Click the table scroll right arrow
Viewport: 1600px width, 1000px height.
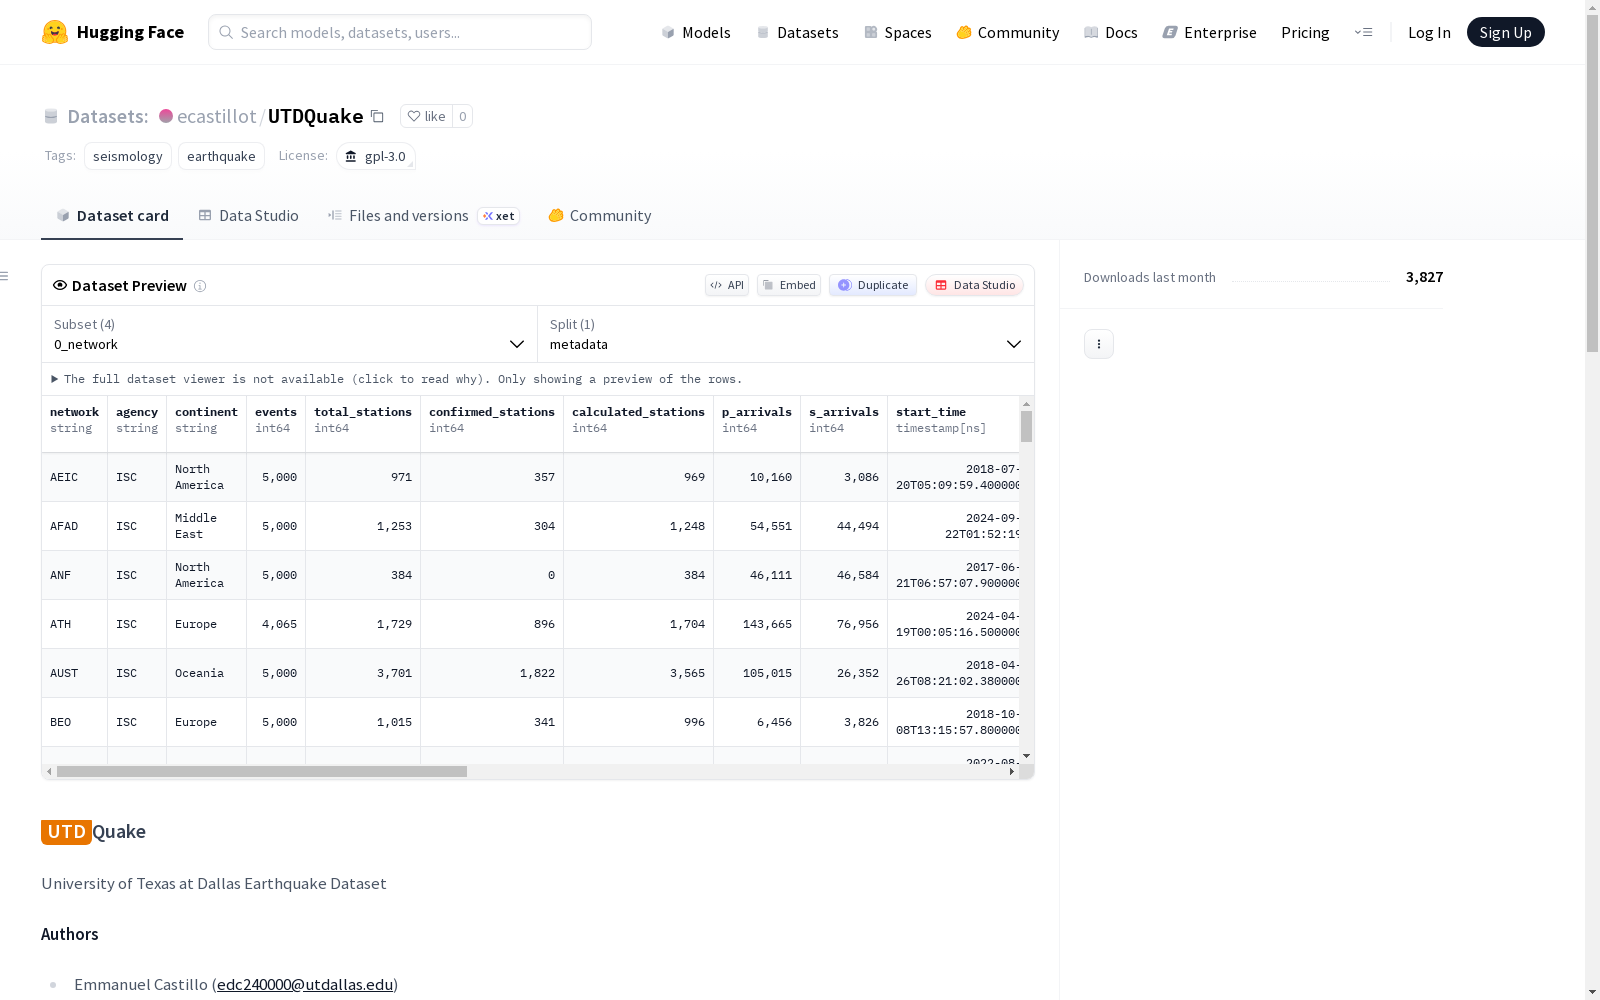click(1012, 772)
